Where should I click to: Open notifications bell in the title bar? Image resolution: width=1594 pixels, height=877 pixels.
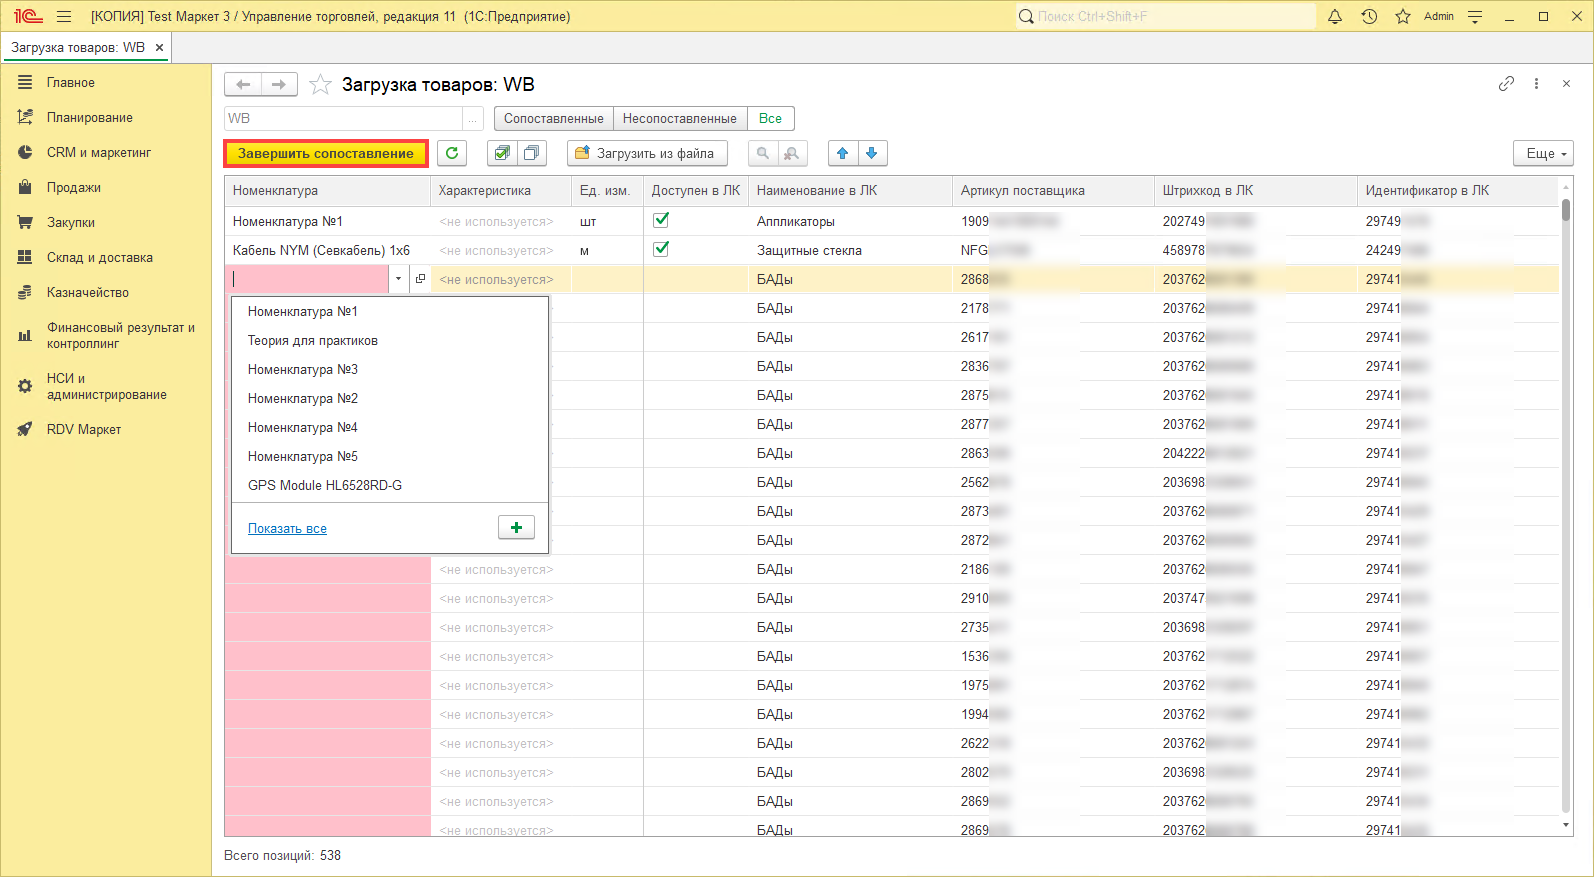(1335, 16)
